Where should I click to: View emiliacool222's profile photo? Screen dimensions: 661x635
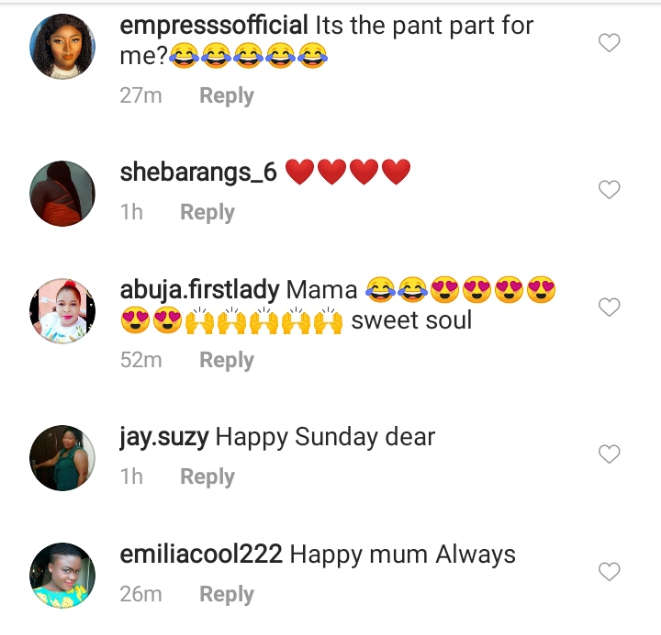(x=62, y=575)
